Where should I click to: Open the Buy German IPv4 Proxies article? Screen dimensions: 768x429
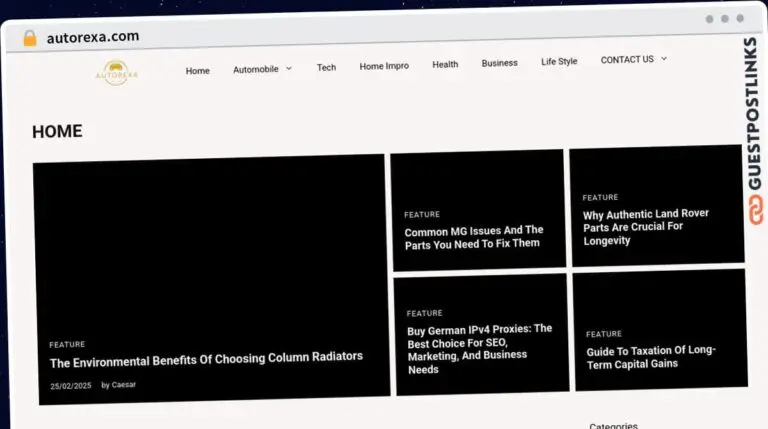479,348
